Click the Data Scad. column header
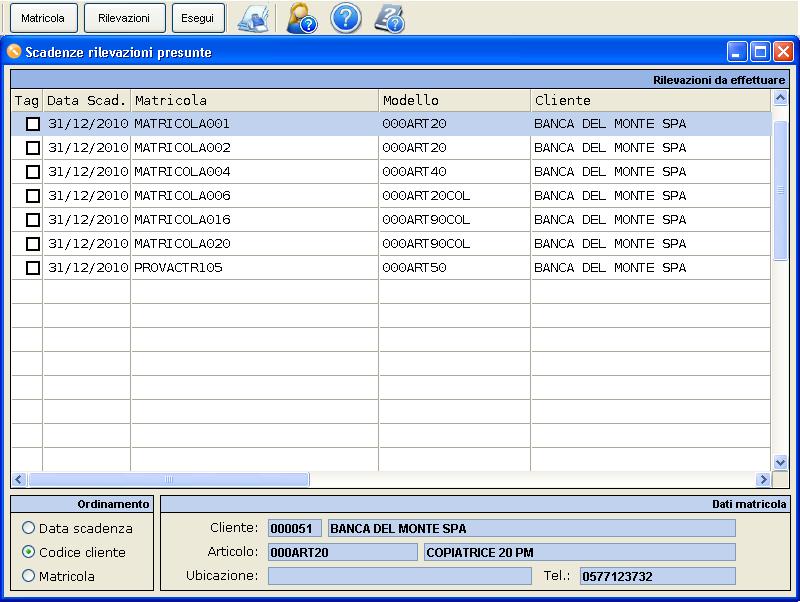This screenshot has width=800, height=602. coord(87,101)
